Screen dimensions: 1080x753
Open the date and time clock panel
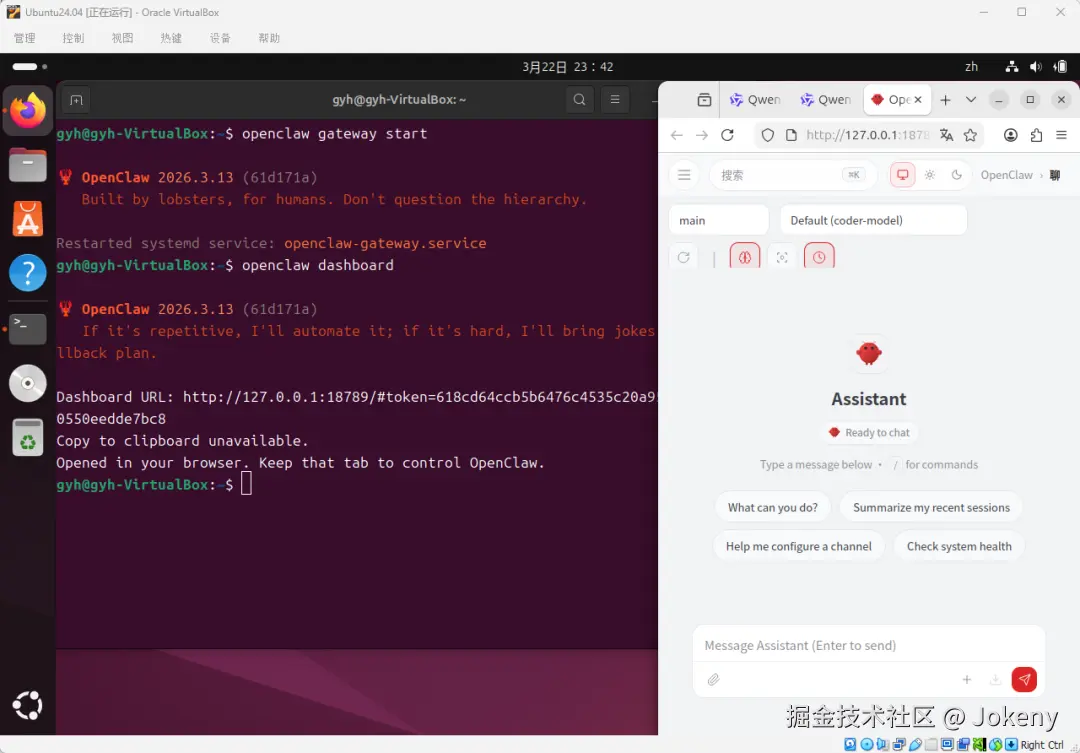(x=567, y=67)
